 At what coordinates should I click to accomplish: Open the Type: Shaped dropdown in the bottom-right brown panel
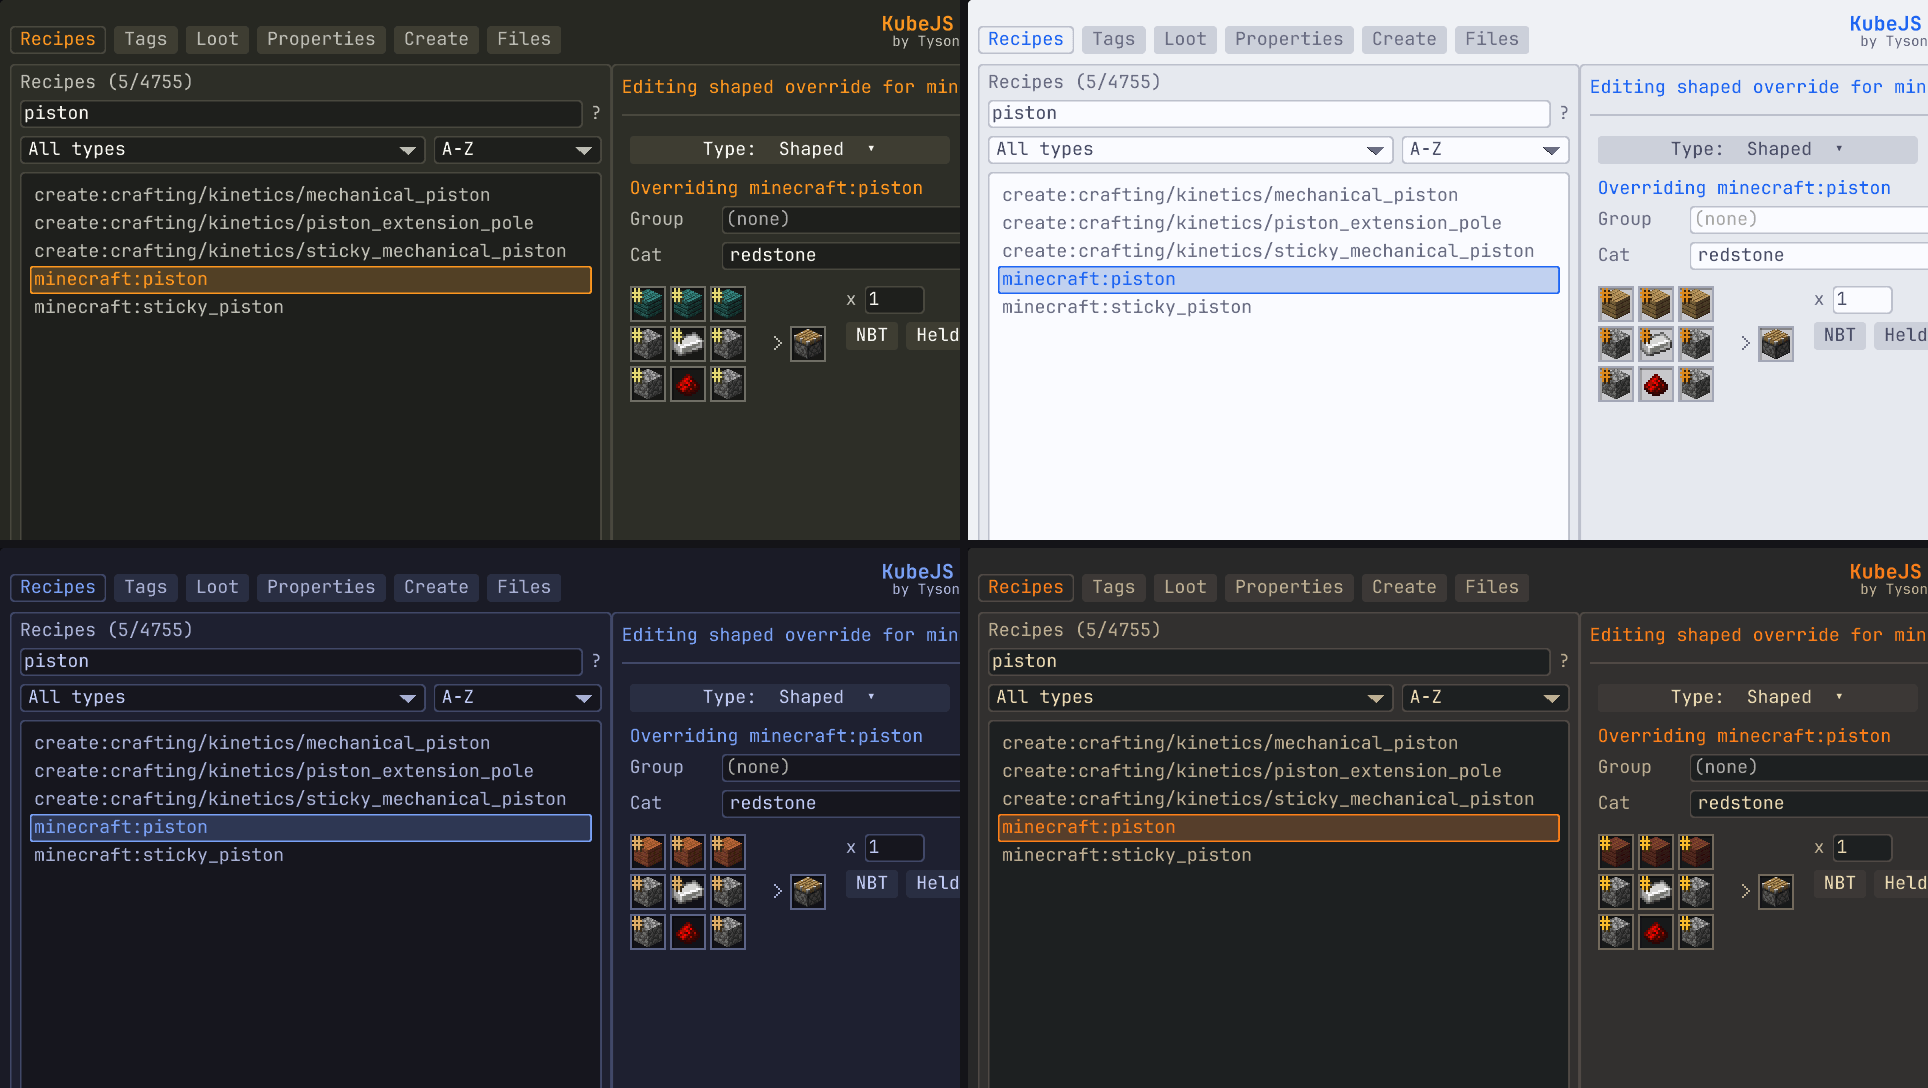pos(1757,698)
